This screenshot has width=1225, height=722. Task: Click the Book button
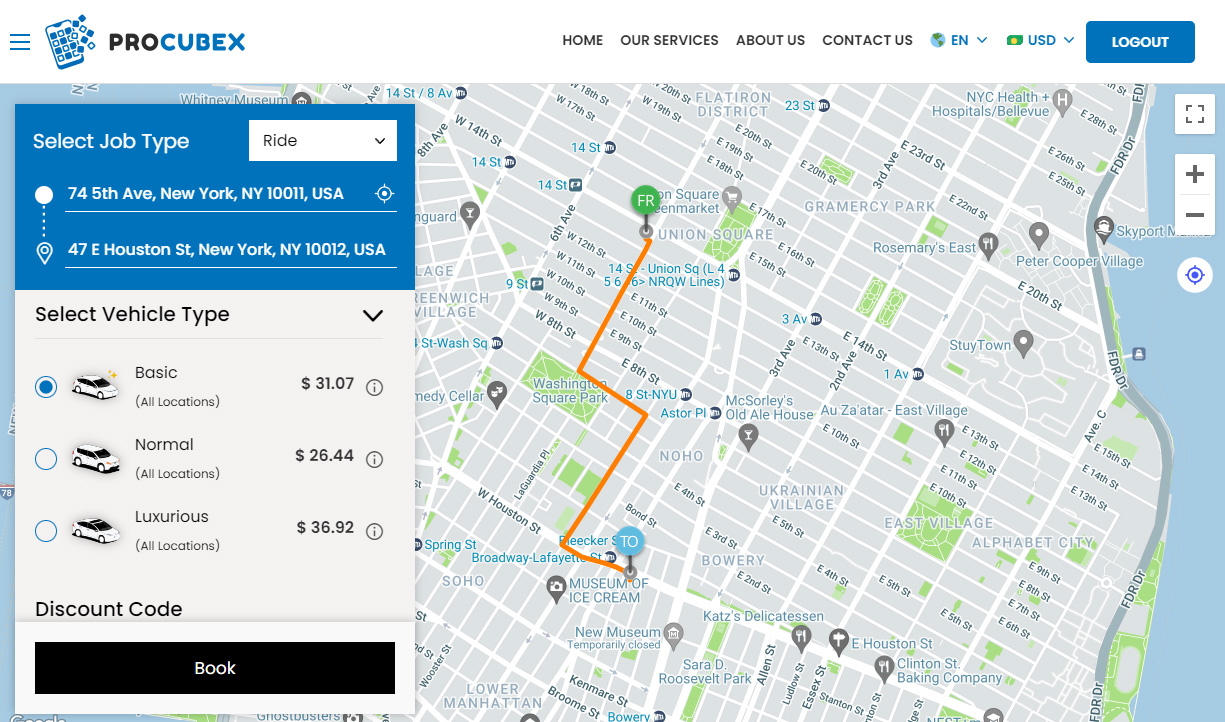[215, 668]
